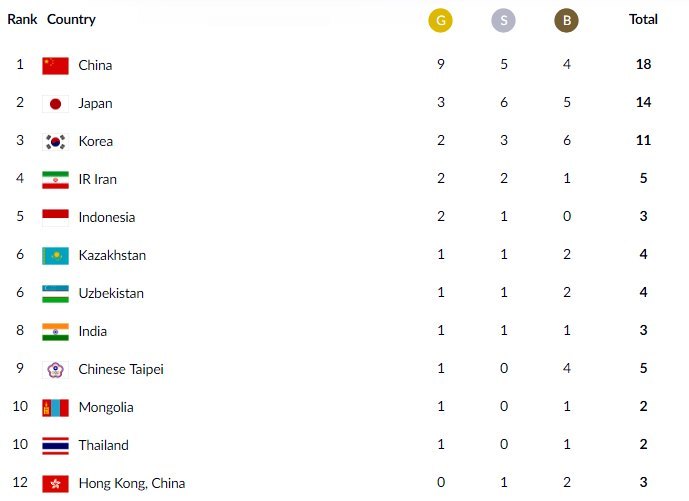Viewport: 689px width, 501px height.
Task: Sort by the Total column header
Action: [643, 19]
